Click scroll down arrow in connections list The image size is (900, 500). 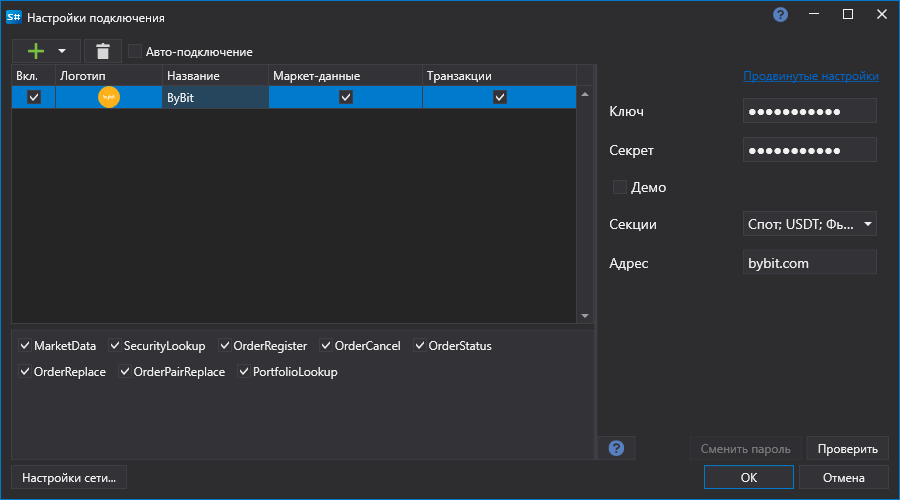pos(585,316)
